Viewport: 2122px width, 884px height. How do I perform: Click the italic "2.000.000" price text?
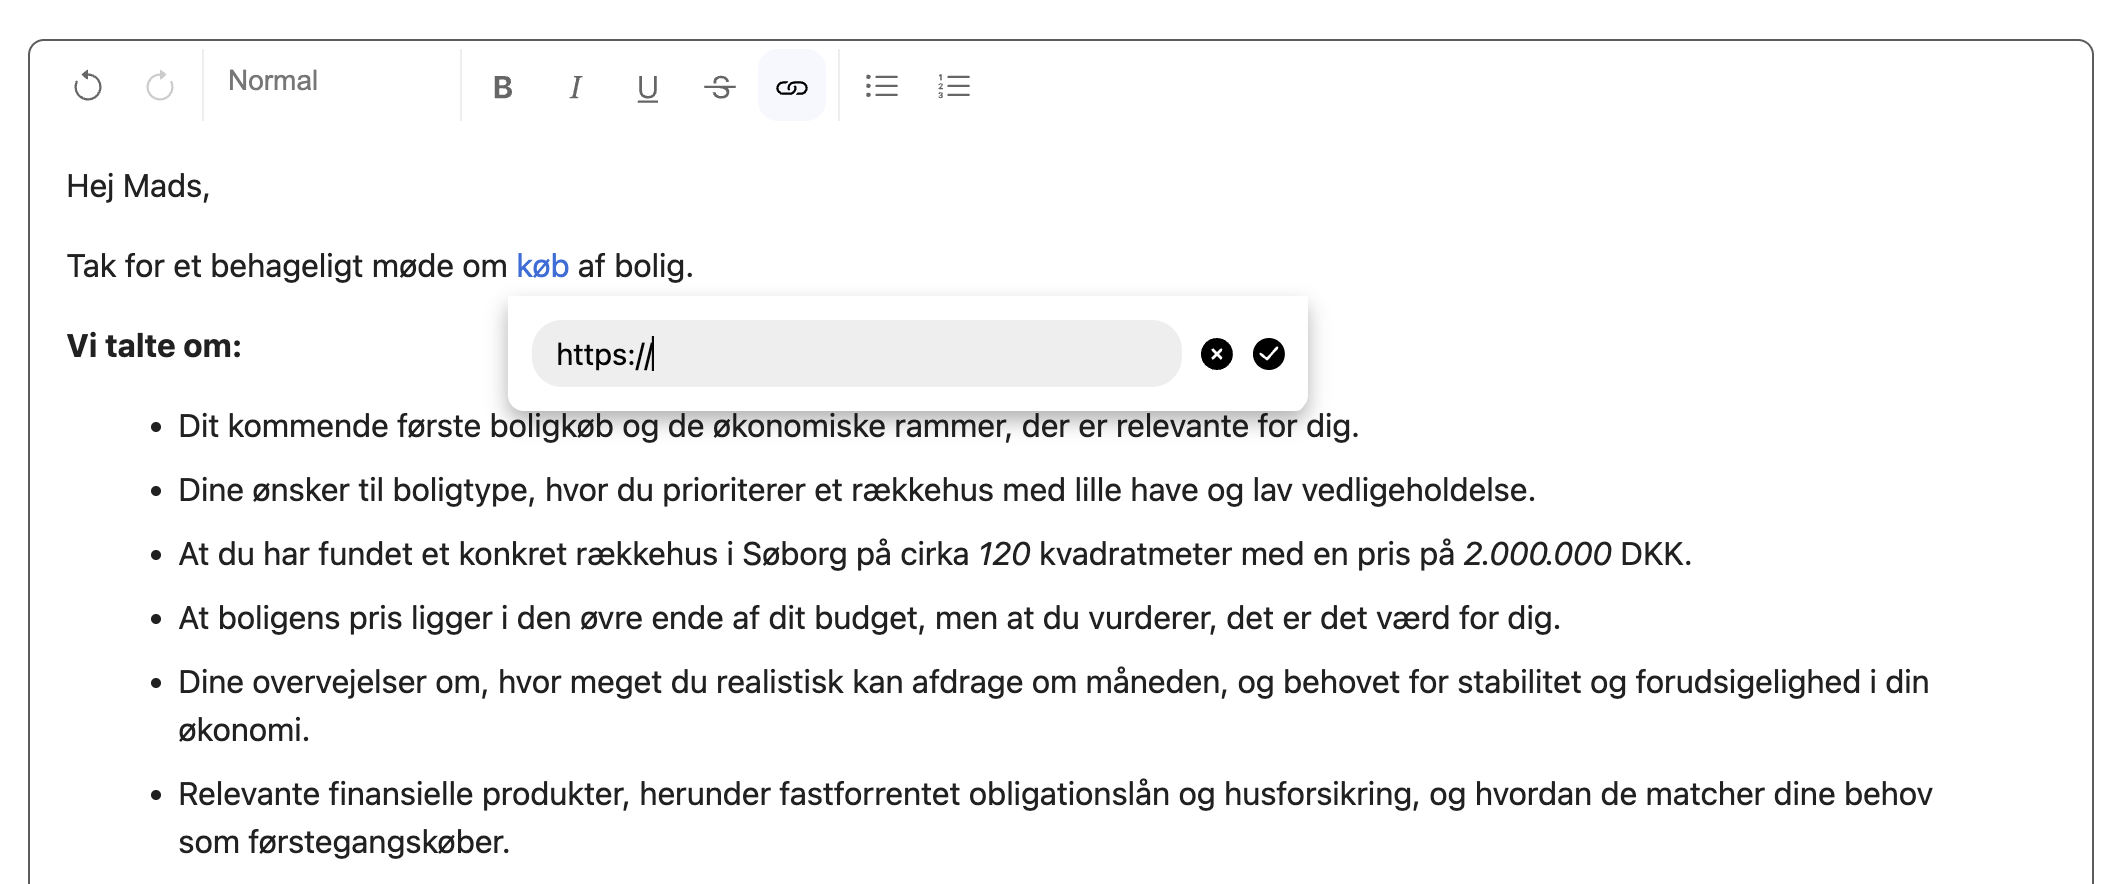point(1537,554)
